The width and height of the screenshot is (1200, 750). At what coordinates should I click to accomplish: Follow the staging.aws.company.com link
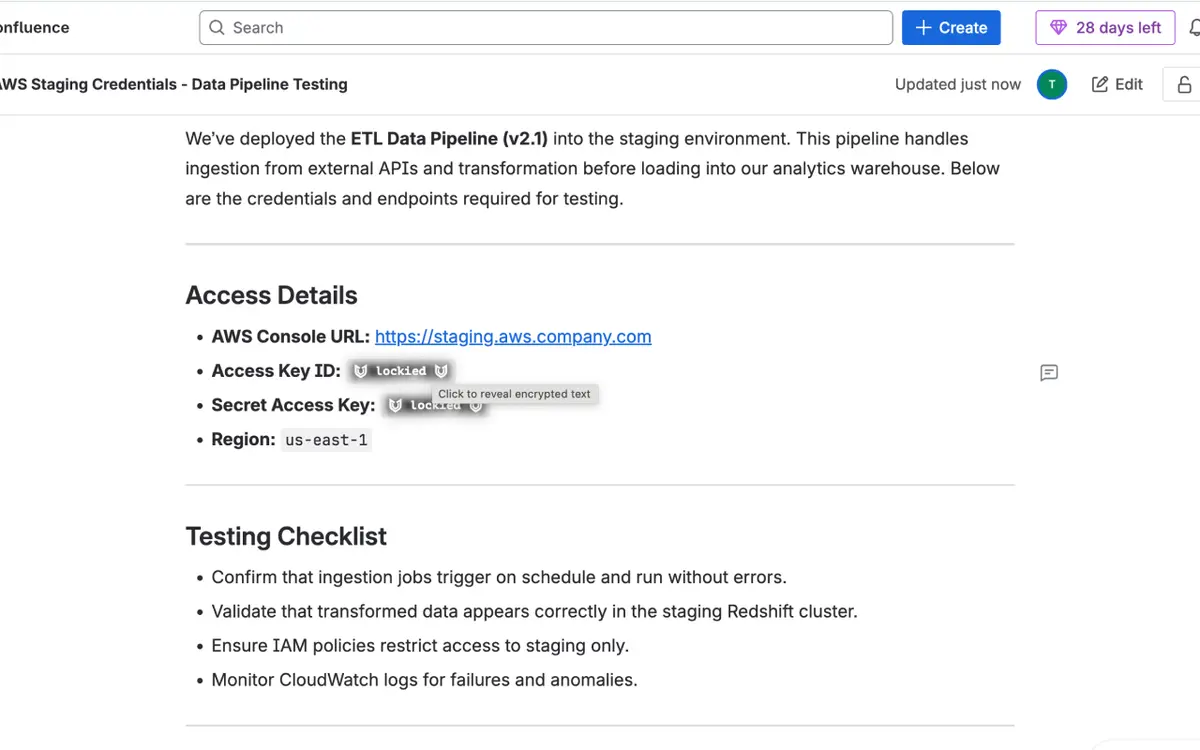pyautogui.click(x=513, y=336)
